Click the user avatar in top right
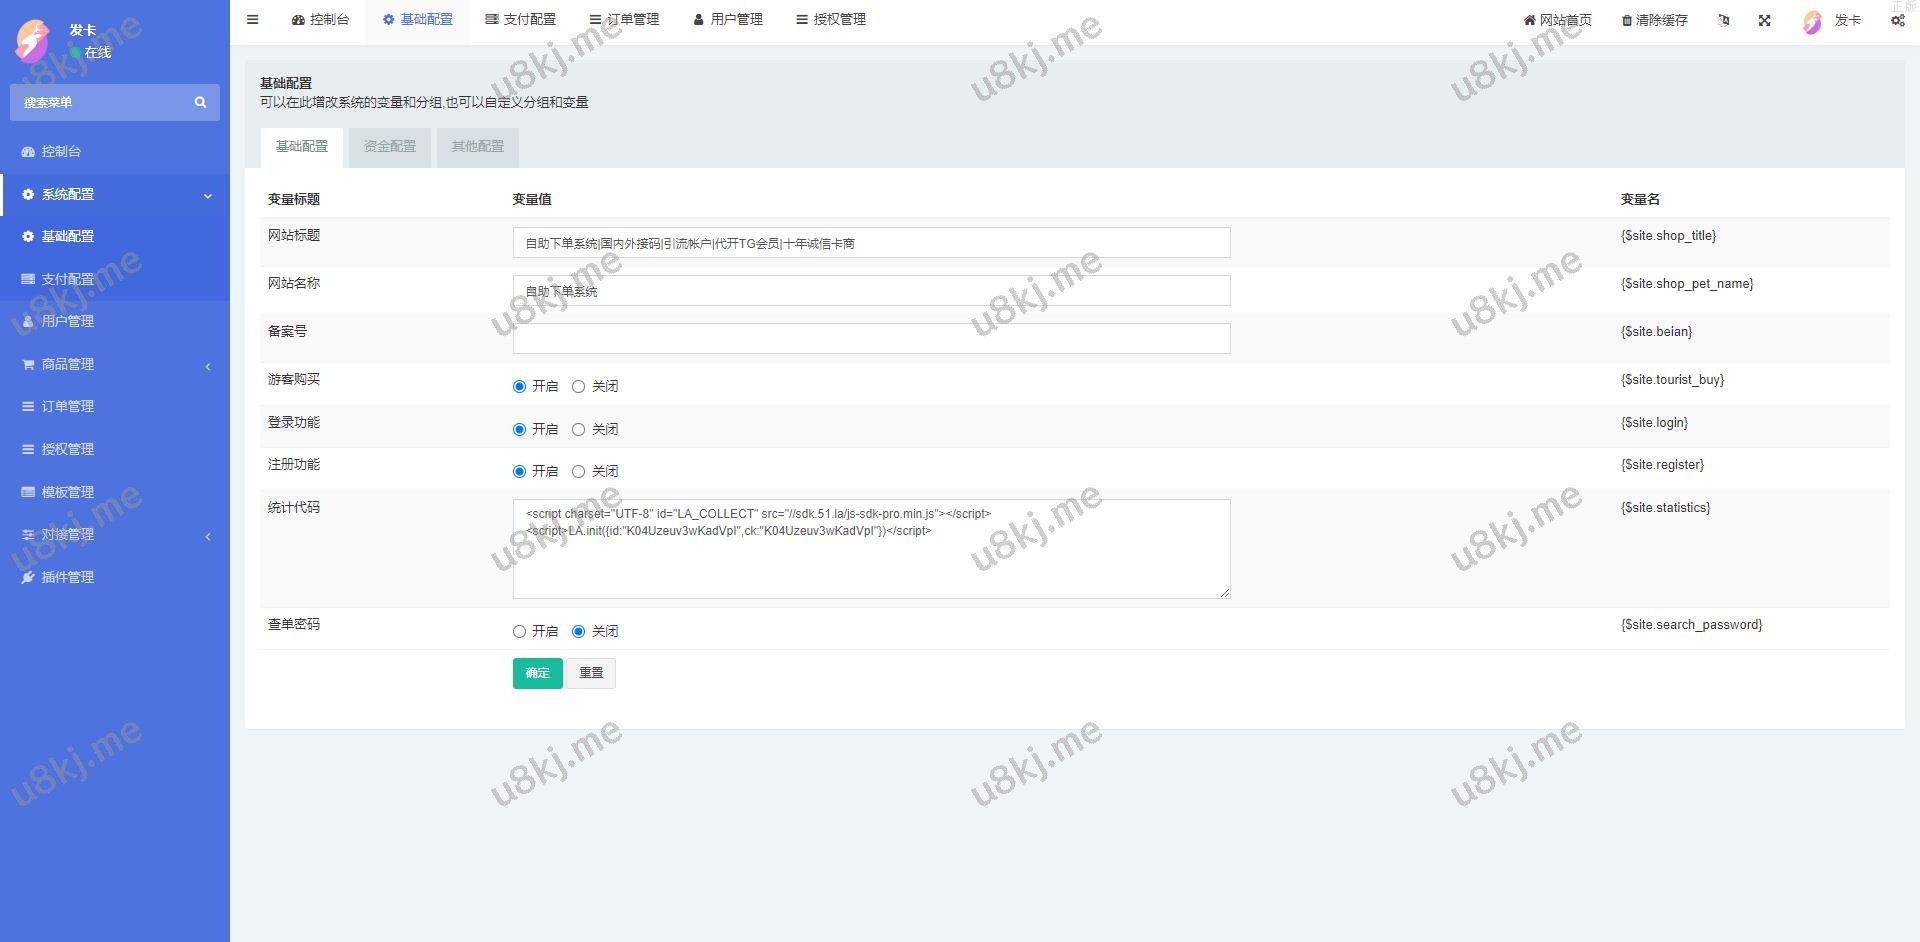This screenshot has height=942, width=1920. coord(1812,21)
